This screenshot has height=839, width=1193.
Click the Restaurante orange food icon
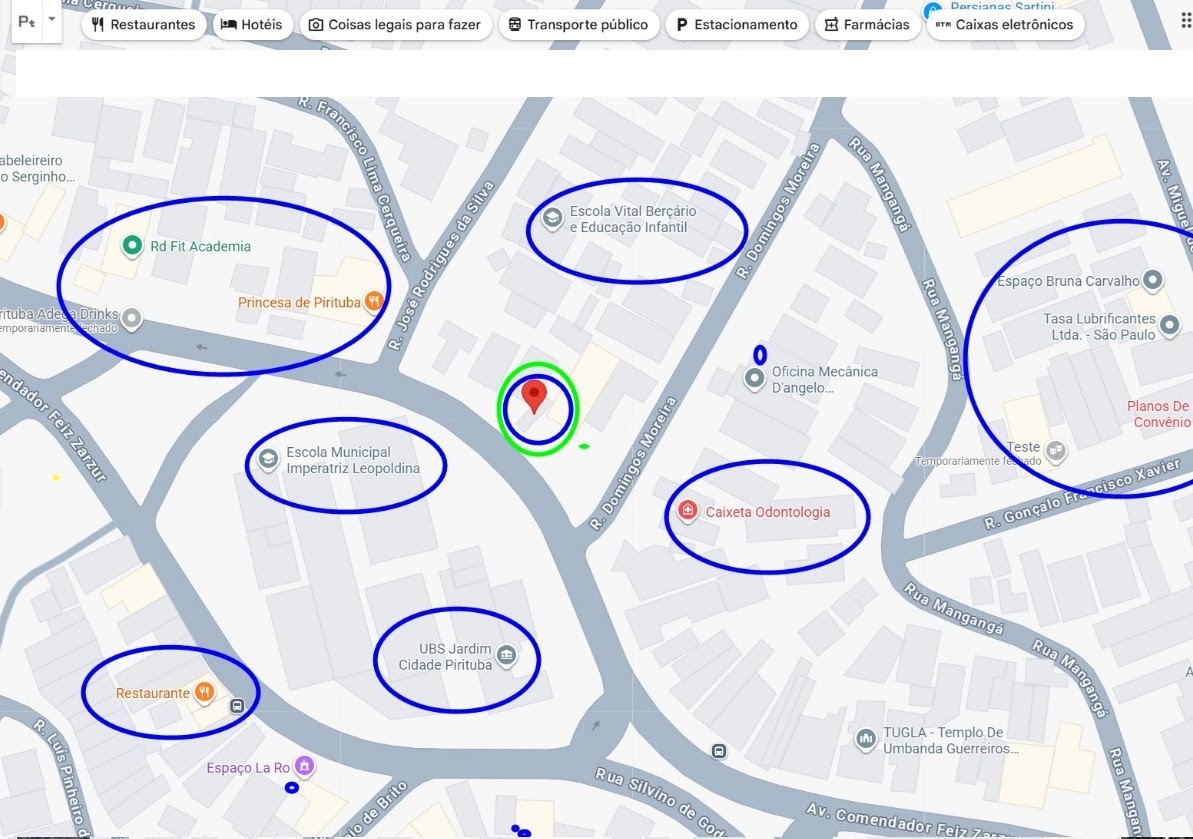click(204, 691)
